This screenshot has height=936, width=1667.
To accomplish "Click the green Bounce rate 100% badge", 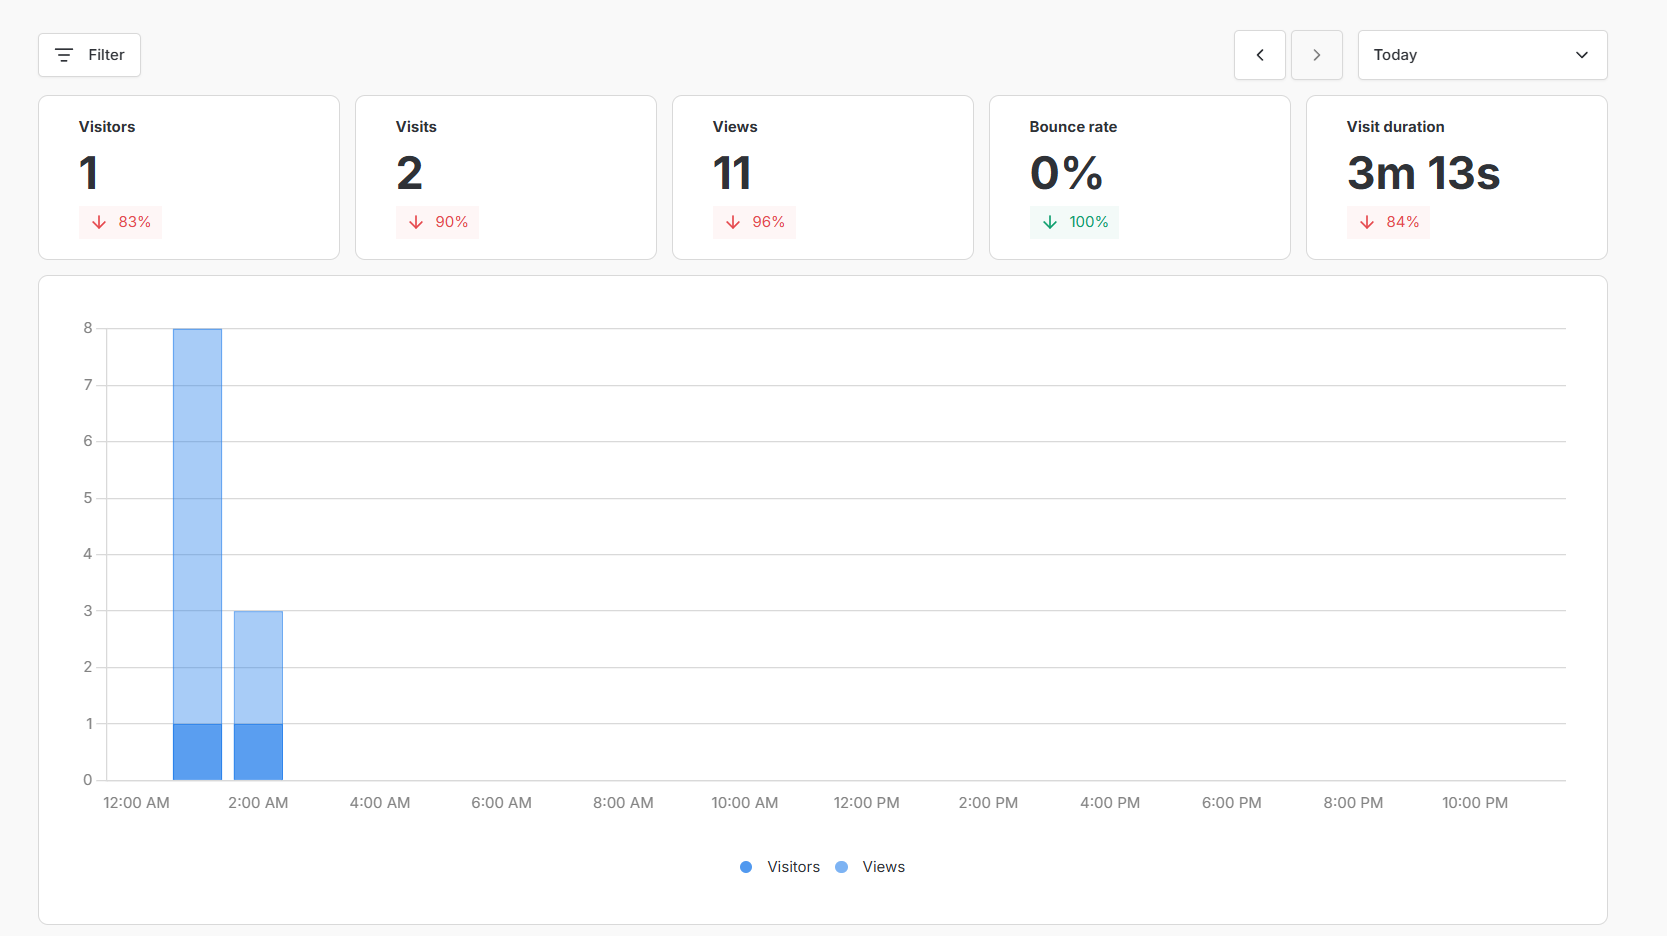I will click(1074, 222).
